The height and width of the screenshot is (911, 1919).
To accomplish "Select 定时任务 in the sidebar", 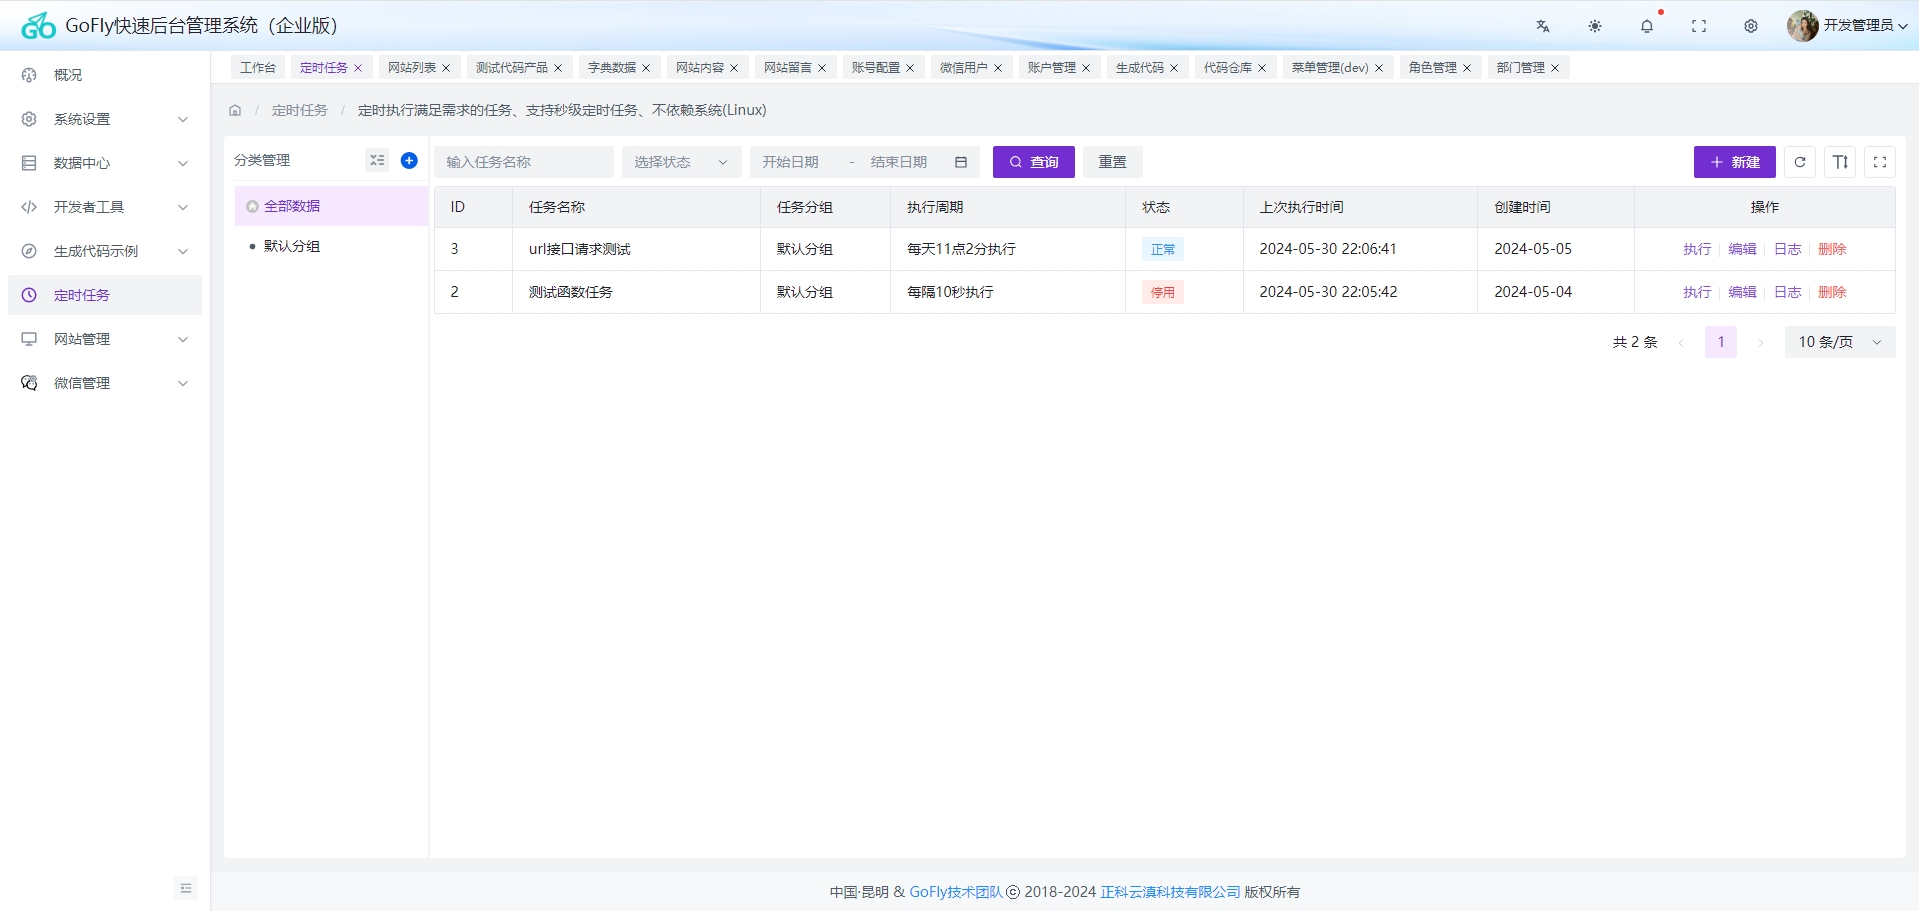I will tap(105, 295).
